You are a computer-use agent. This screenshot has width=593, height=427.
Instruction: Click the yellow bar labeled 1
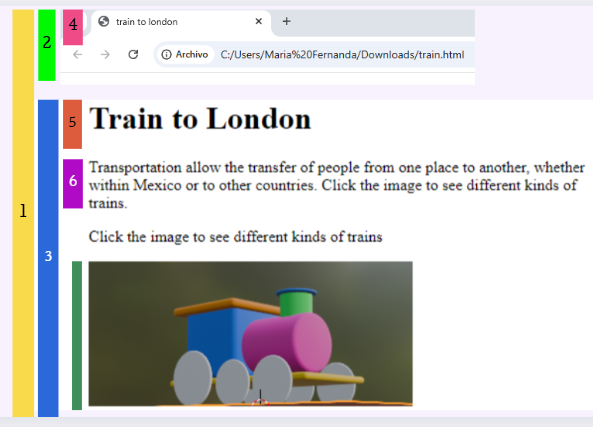23,213
